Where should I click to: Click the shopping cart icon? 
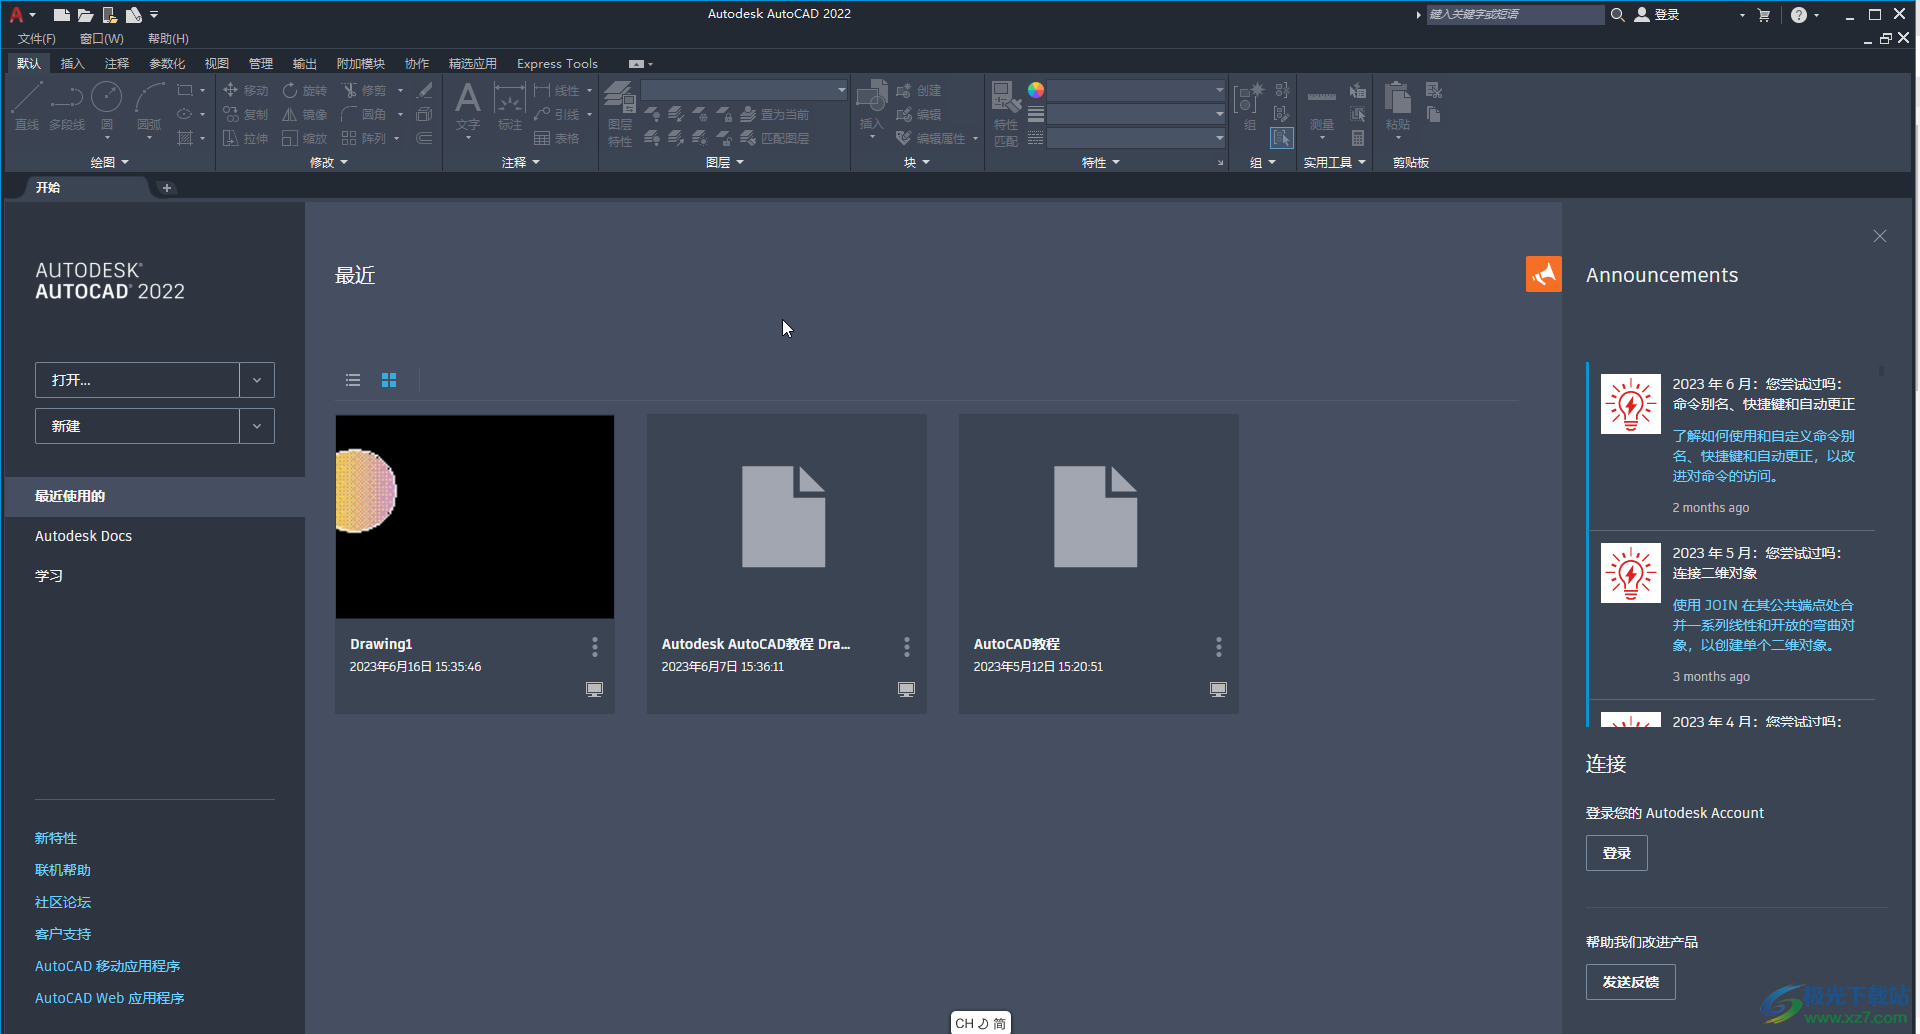click(1763, 15)
